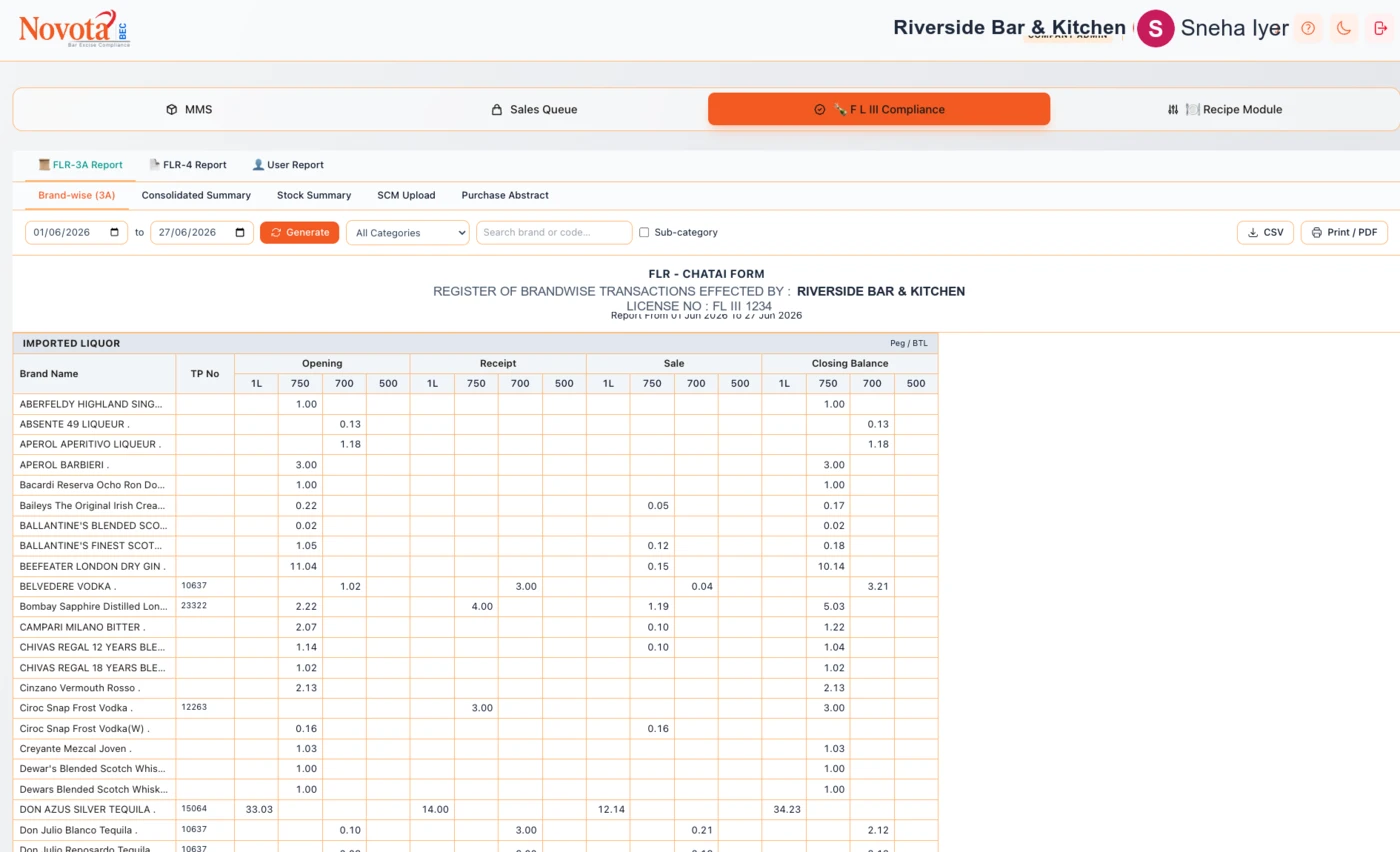Viewport: 1400px width, 852px height.
Task: Click the Ciroc Snap Frost Vodka(W) brand name
Action: tap(84, 728)
